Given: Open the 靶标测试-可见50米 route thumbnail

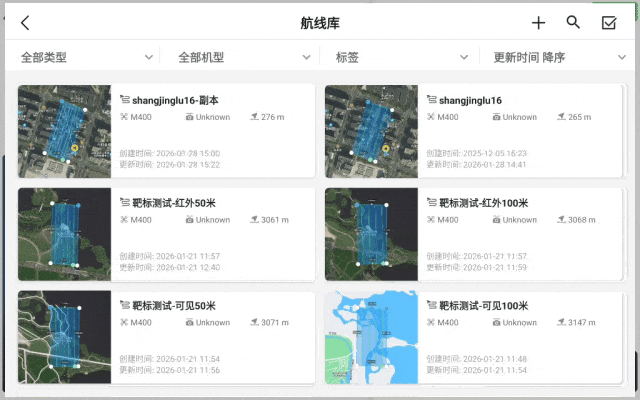Looking at the screenshot, I should point(64,338).
